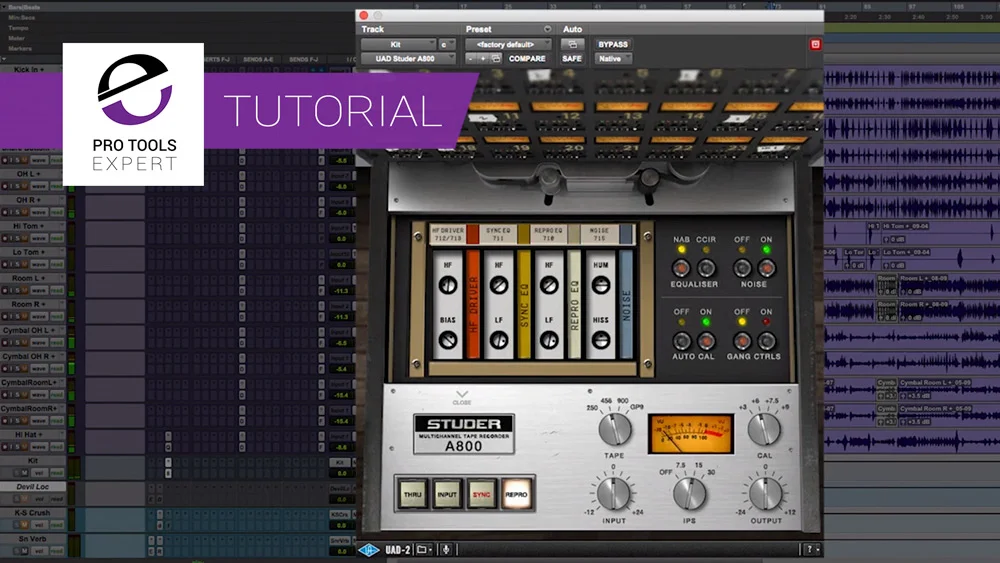This screenshot has height=563, width=1000.
Task: Open the factory default preset dropdown
Action: (x=508, y=45)
